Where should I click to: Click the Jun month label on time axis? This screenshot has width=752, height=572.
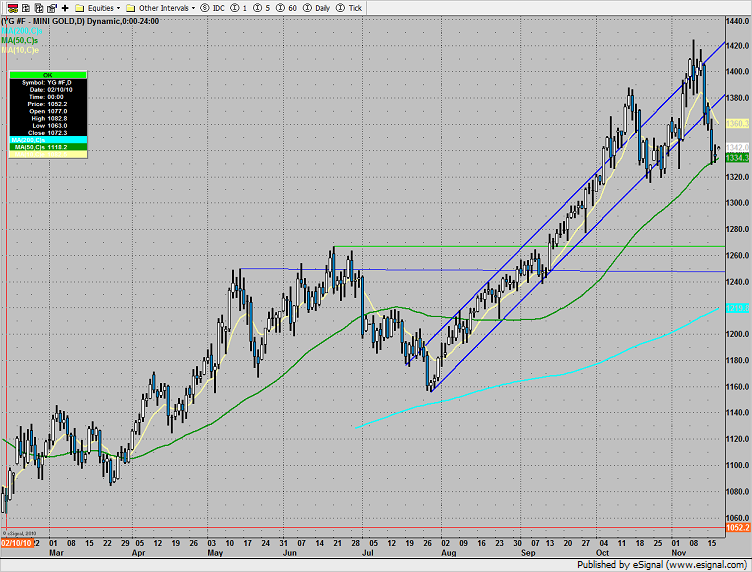coord(290,553)
